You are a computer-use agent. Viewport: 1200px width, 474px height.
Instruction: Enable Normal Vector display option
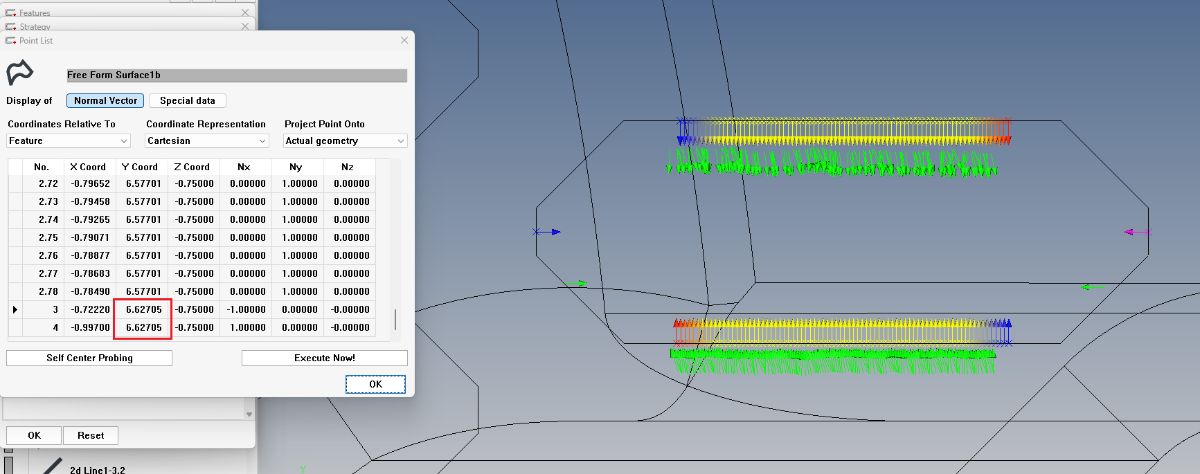point(105,100)
